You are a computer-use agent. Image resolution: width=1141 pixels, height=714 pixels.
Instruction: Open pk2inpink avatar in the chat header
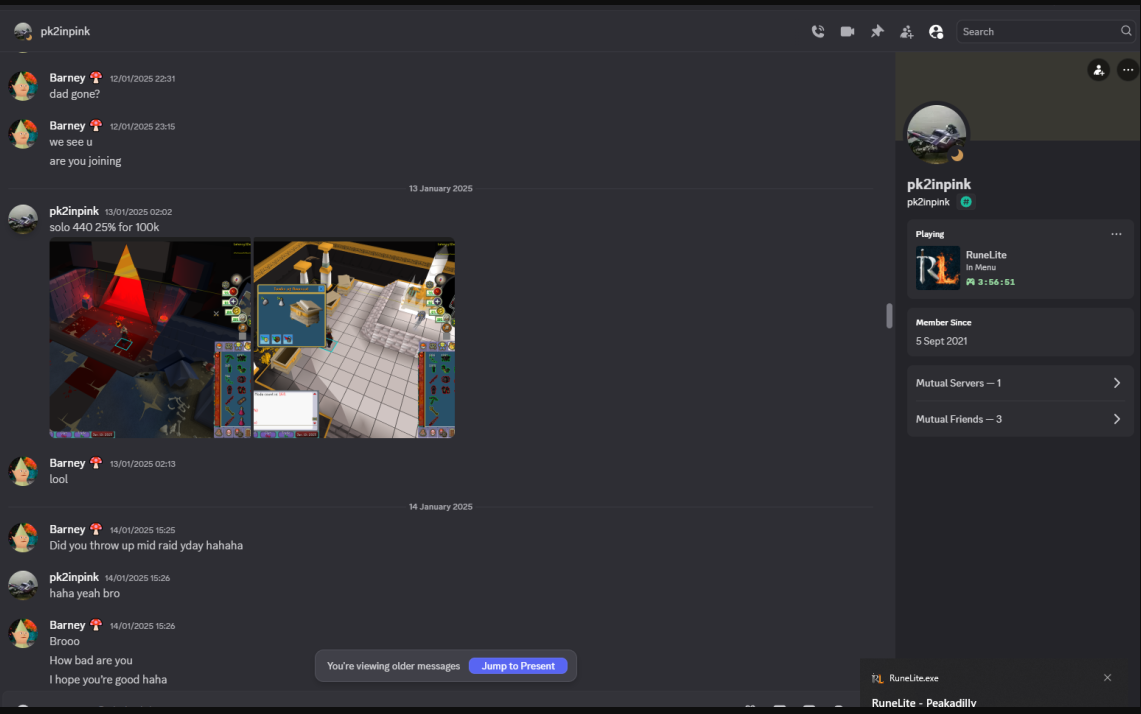tap(23, 31)
